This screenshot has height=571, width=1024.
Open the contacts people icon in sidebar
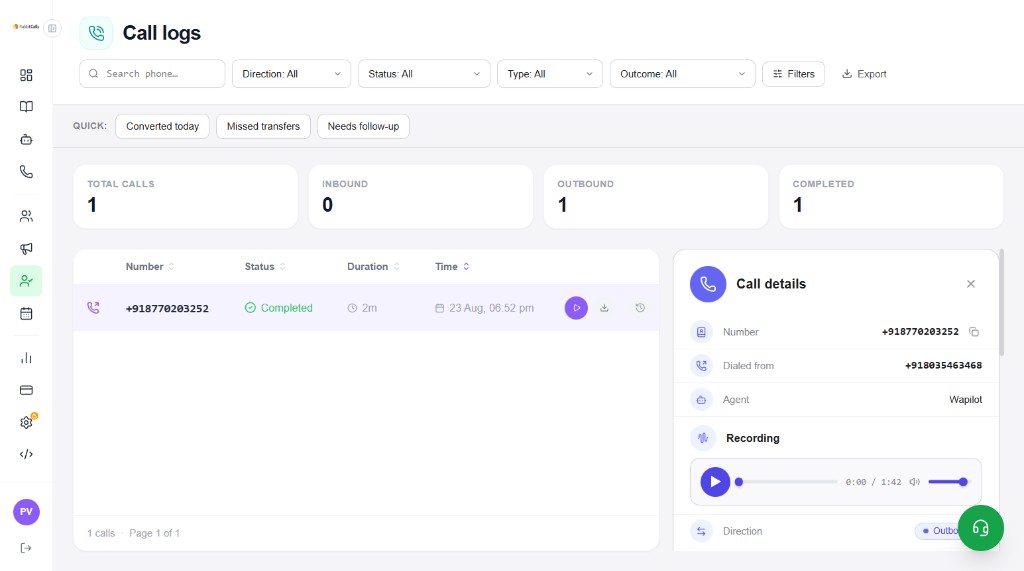[26, 216]
